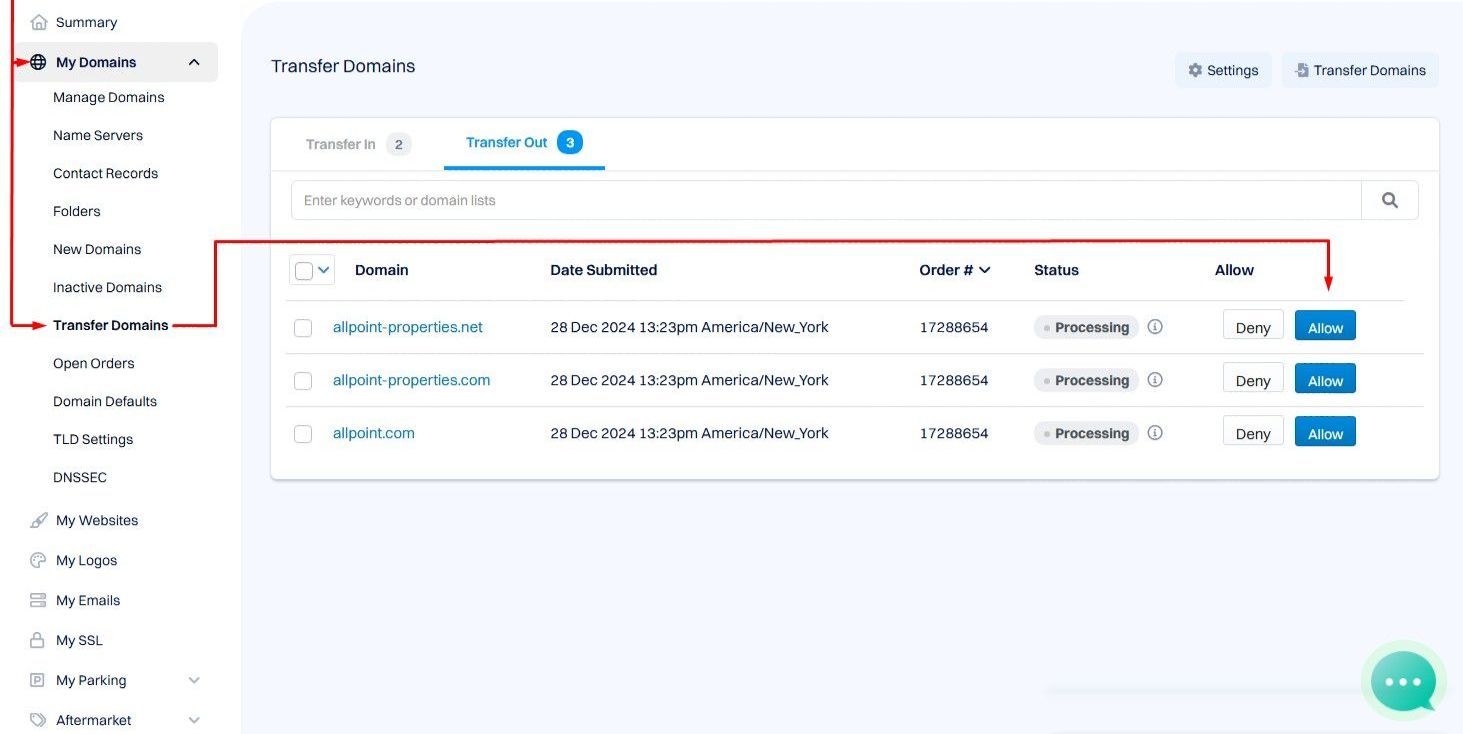The width and height of the screenshot is (1463, 734).
Task: Click the Date Submitted column header
Action: [604, 270]
